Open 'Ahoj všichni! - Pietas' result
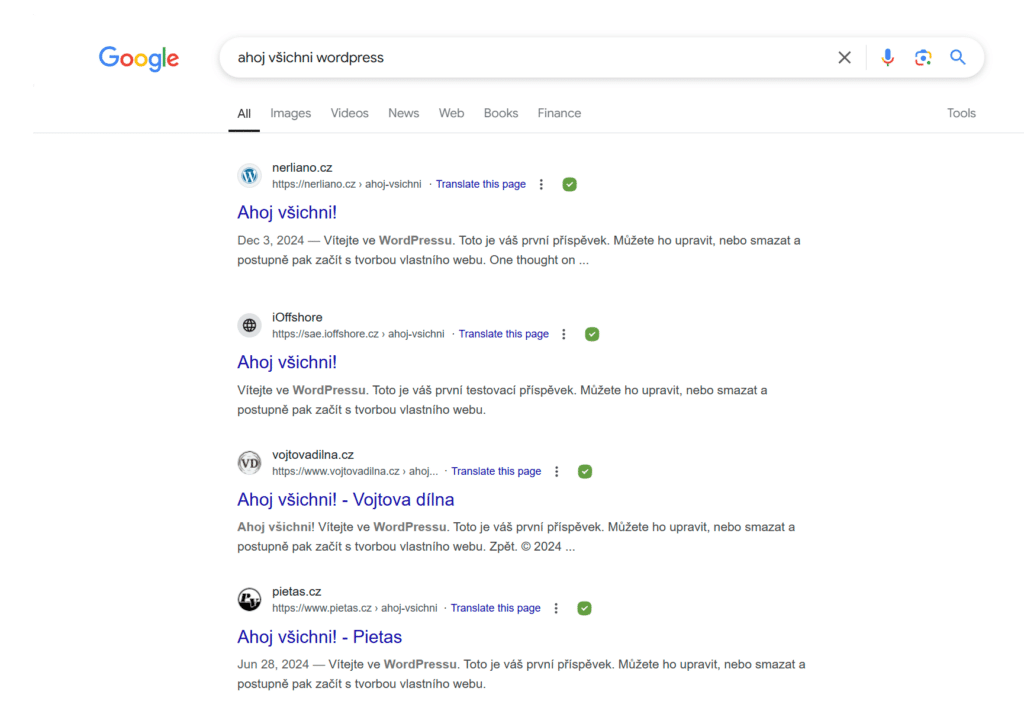 pyautogui.click(x=319, y=636)
